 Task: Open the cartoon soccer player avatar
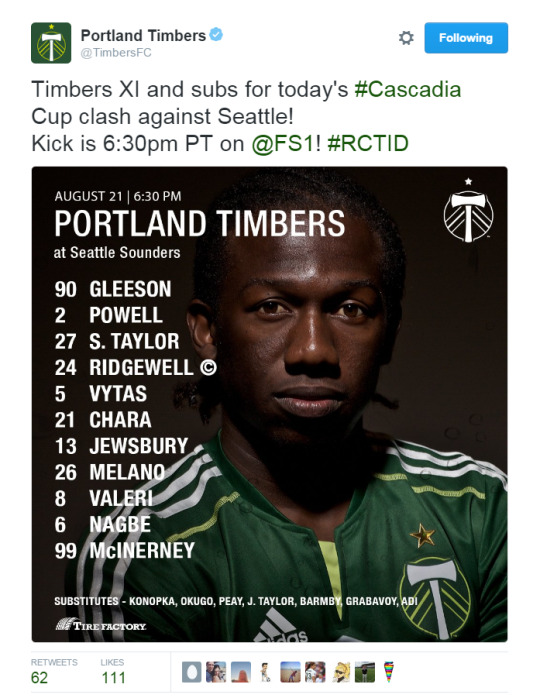tap(265, 672)
